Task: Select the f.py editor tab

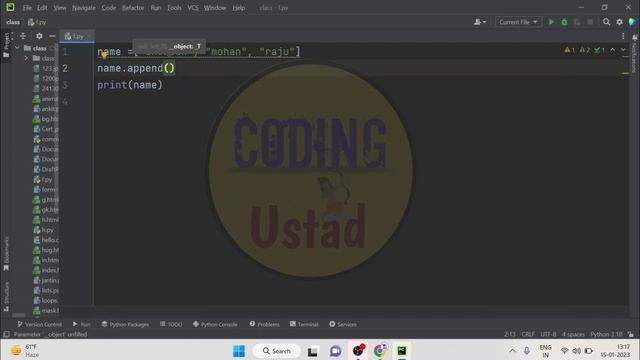Action: 77,36
